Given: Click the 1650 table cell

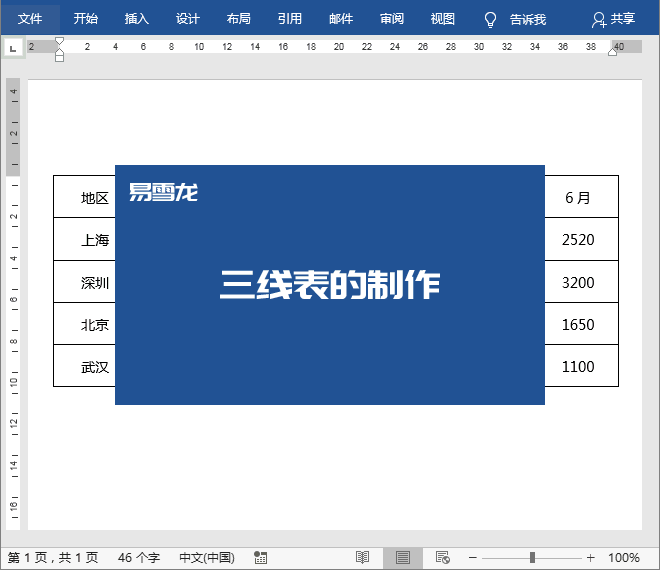Looking at the screenshot, I should coord(581,324).
